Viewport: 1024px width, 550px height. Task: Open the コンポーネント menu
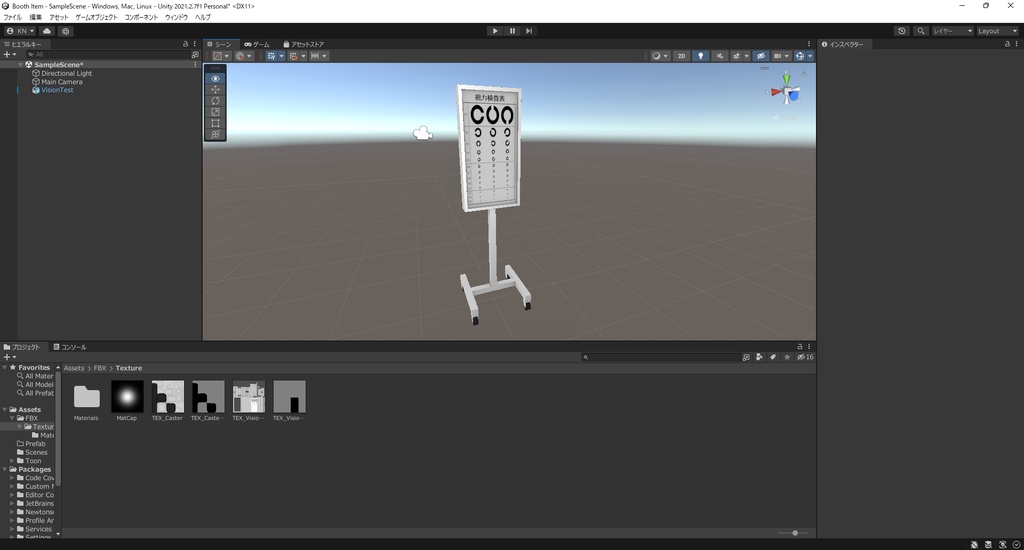tap(141, 18)
